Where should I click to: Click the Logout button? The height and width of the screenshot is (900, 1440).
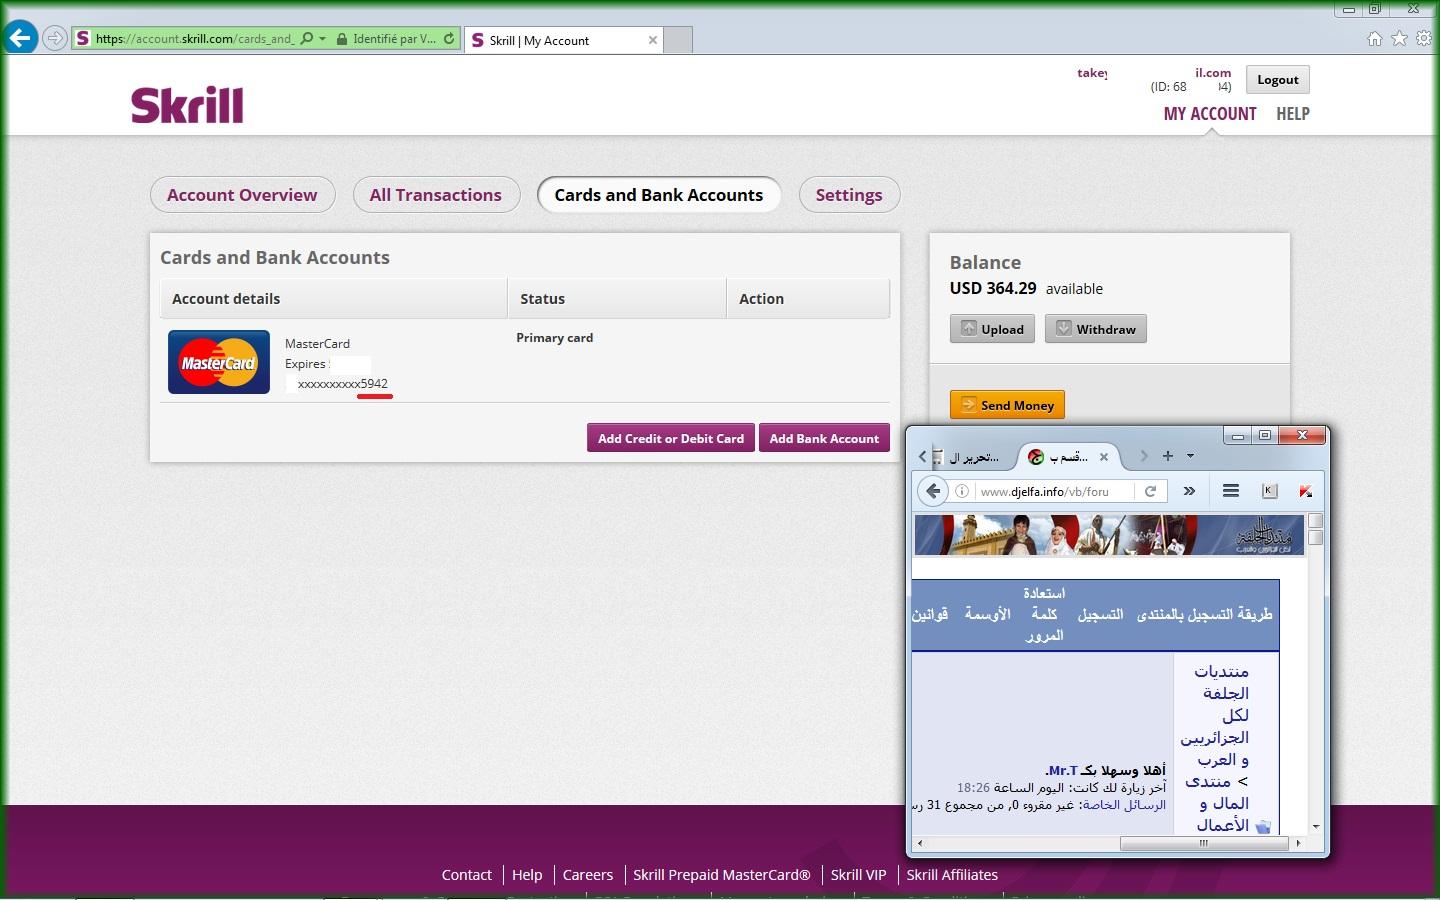pyautogui.click(x=1277, y=80)
